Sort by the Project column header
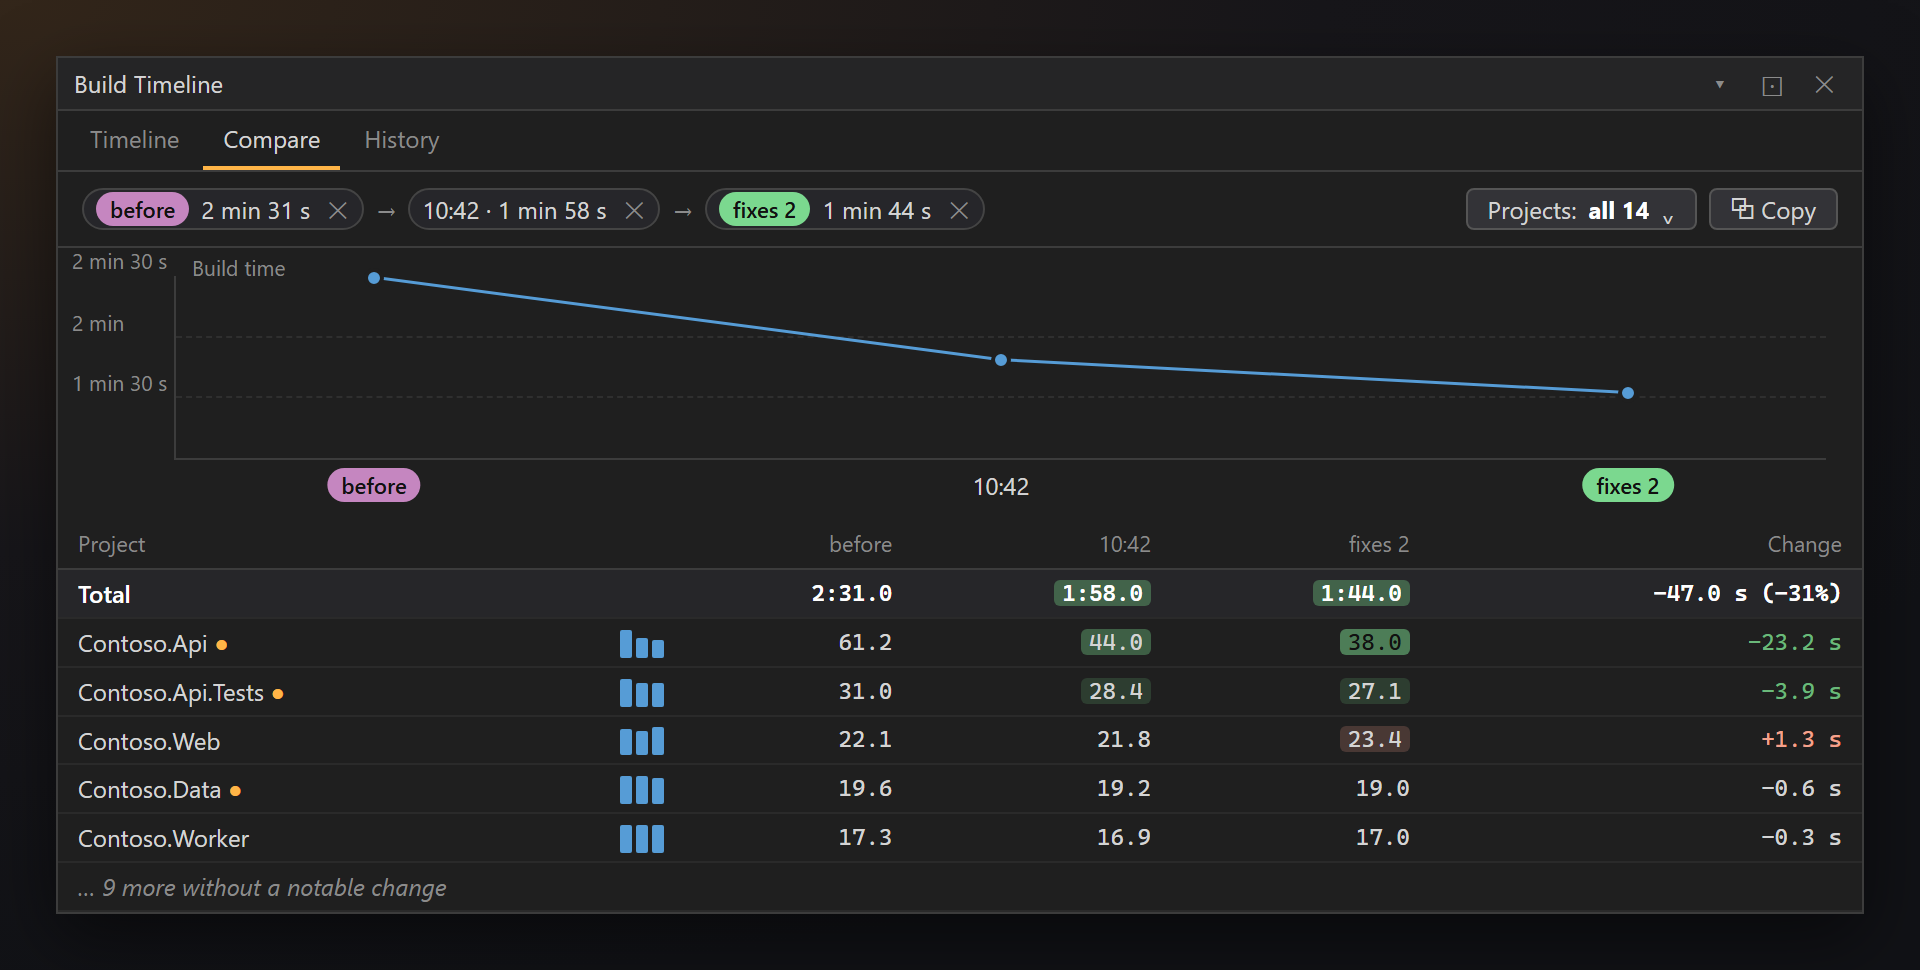 point(111,545)
